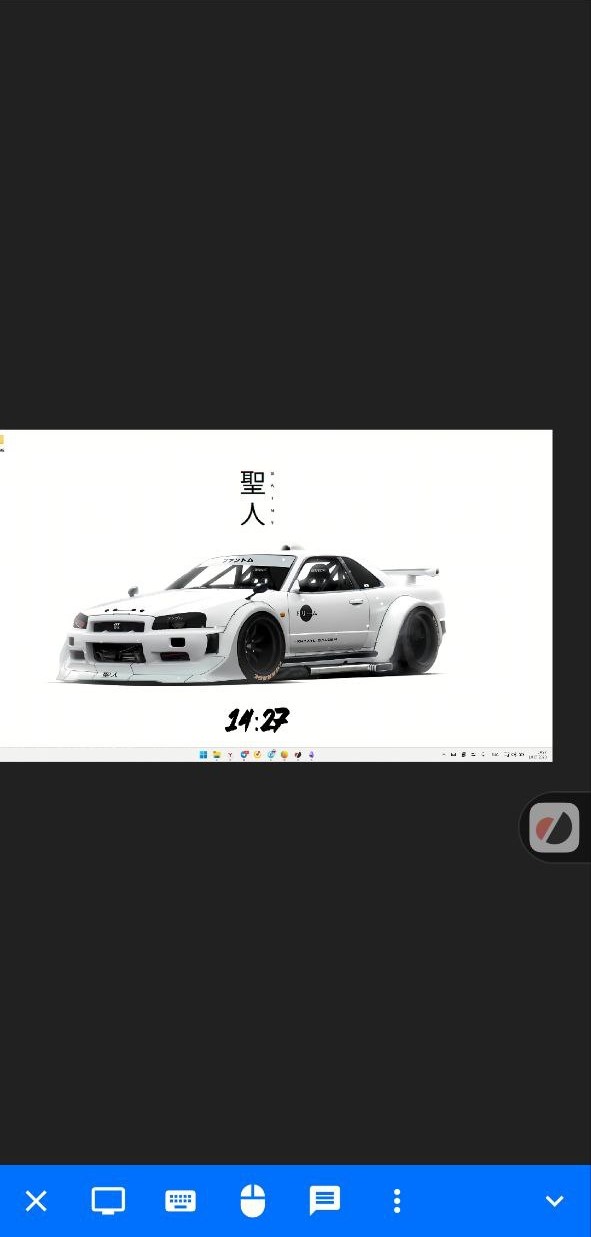Open the monitor display settings icon
The width and height of the screenshot is (591, 1237).
point(108,1200)
